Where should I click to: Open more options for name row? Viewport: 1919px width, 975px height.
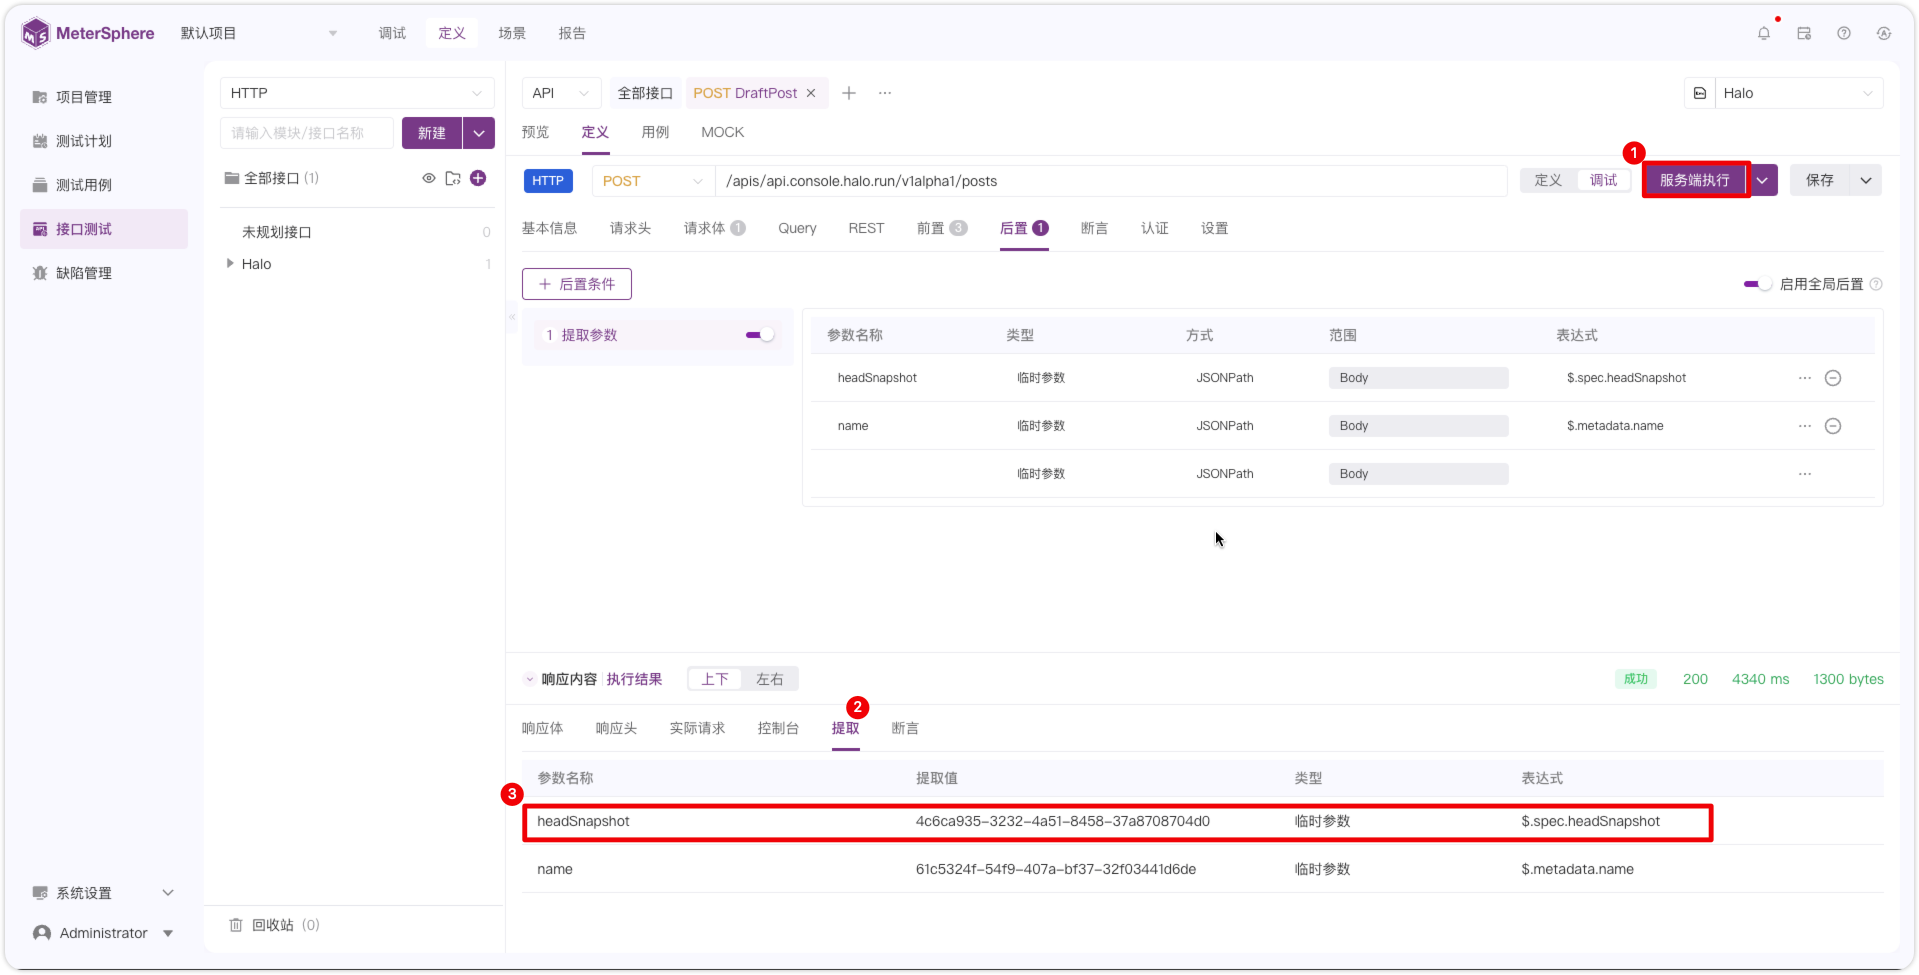(x=1805, y=426)
